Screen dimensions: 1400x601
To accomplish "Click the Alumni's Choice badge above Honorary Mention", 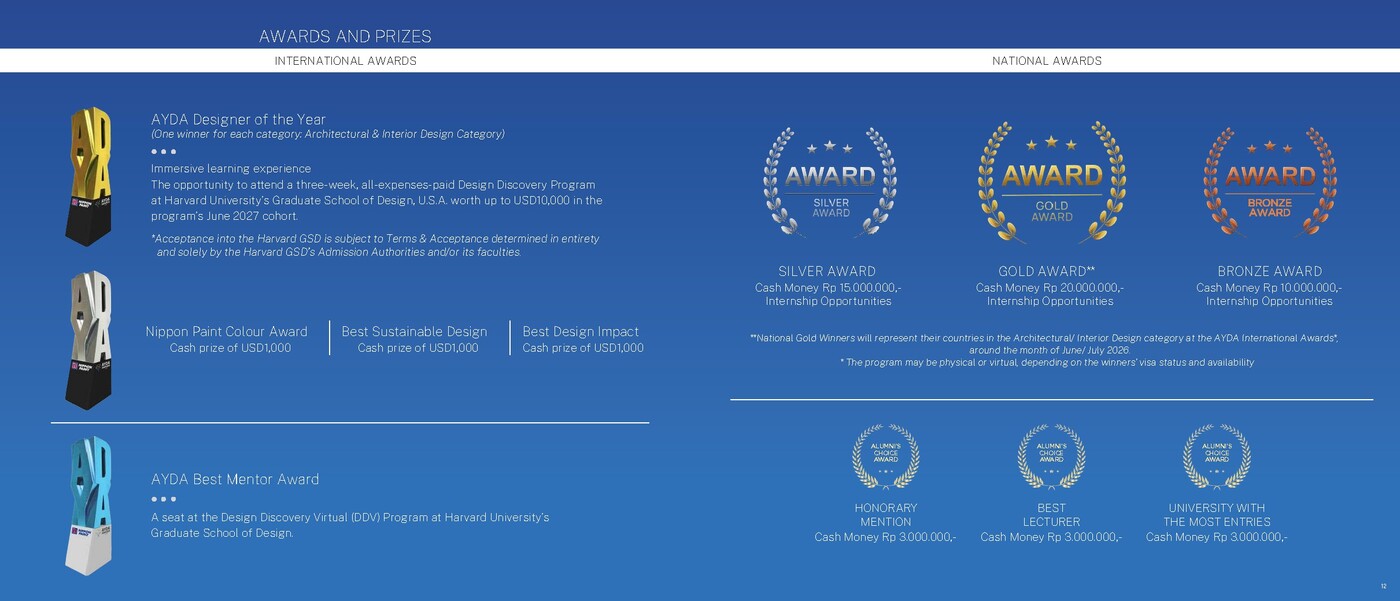I will tap(885, 457).
